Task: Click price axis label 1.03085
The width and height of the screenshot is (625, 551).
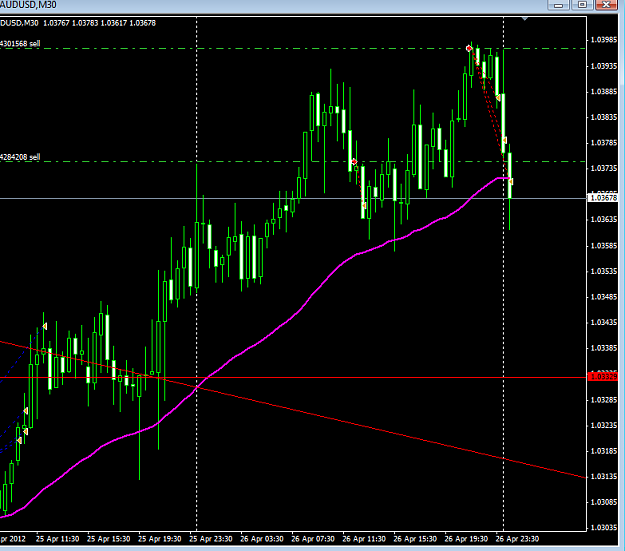Action: (x=603, y=502)
